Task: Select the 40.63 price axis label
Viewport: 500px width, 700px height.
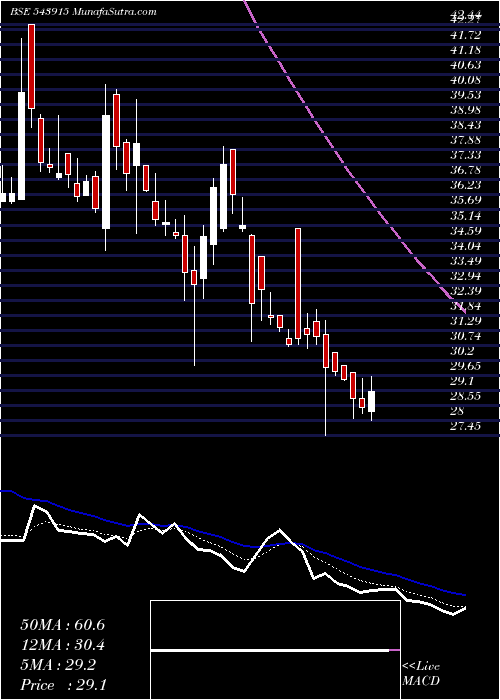Action: click(x=466, y=65)
